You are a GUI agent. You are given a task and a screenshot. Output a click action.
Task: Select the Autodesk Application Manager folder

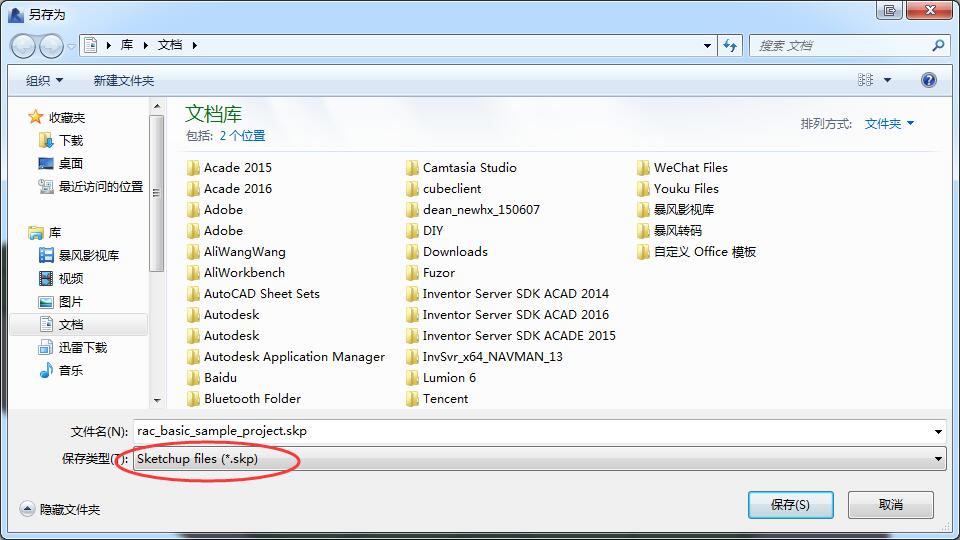point(286,356)
